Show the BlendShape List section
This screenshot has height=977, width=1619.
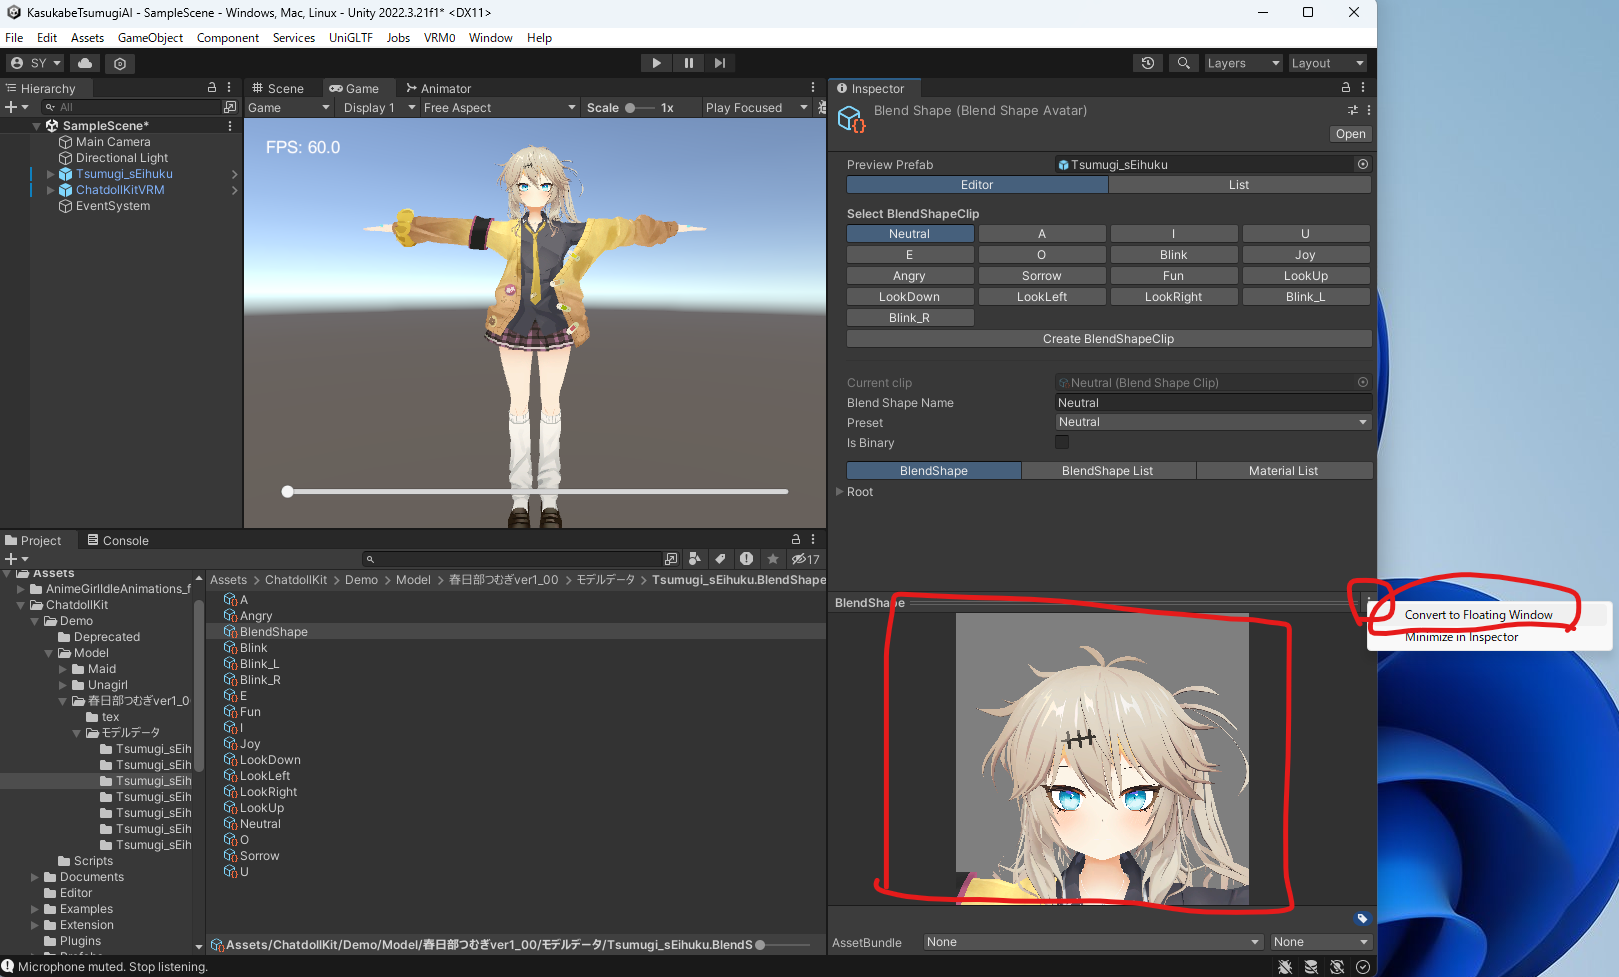click(x=1108, y=471)
